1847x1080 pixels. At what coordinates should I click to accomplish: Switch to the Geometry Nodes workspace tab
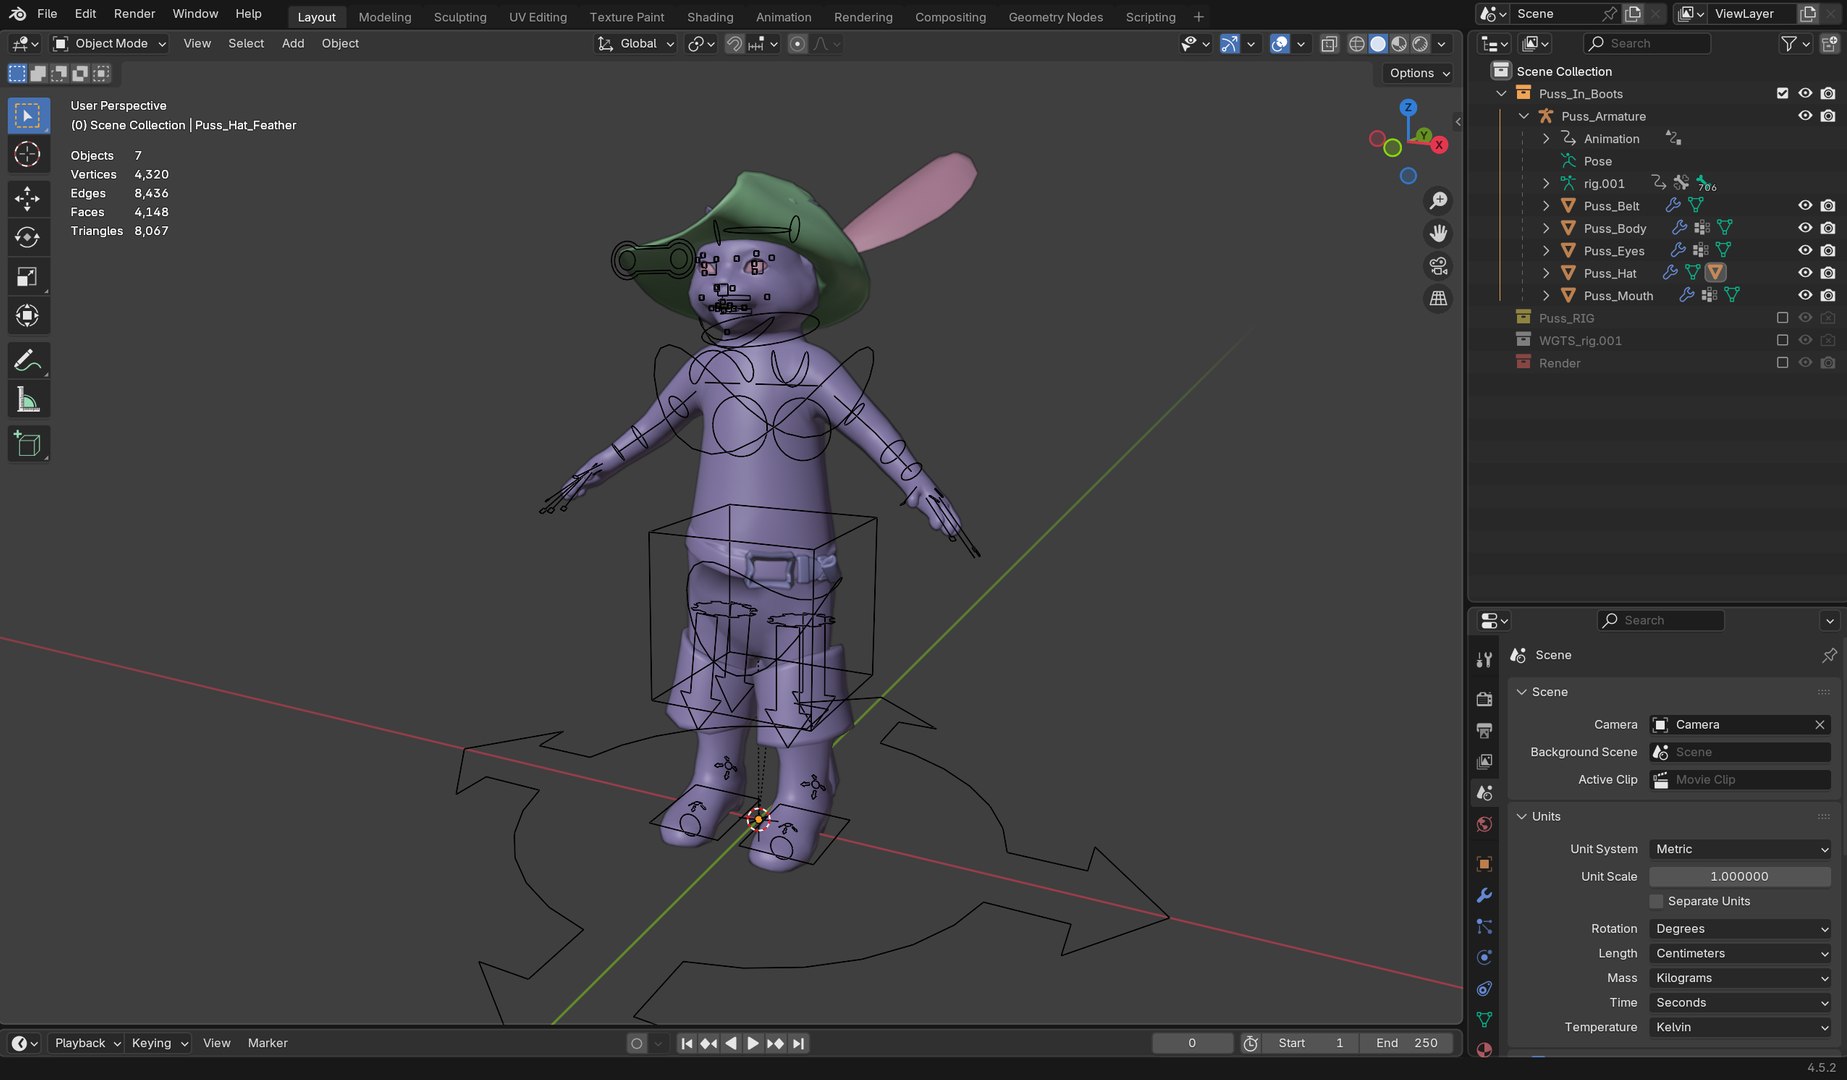tap(1055, 17)
